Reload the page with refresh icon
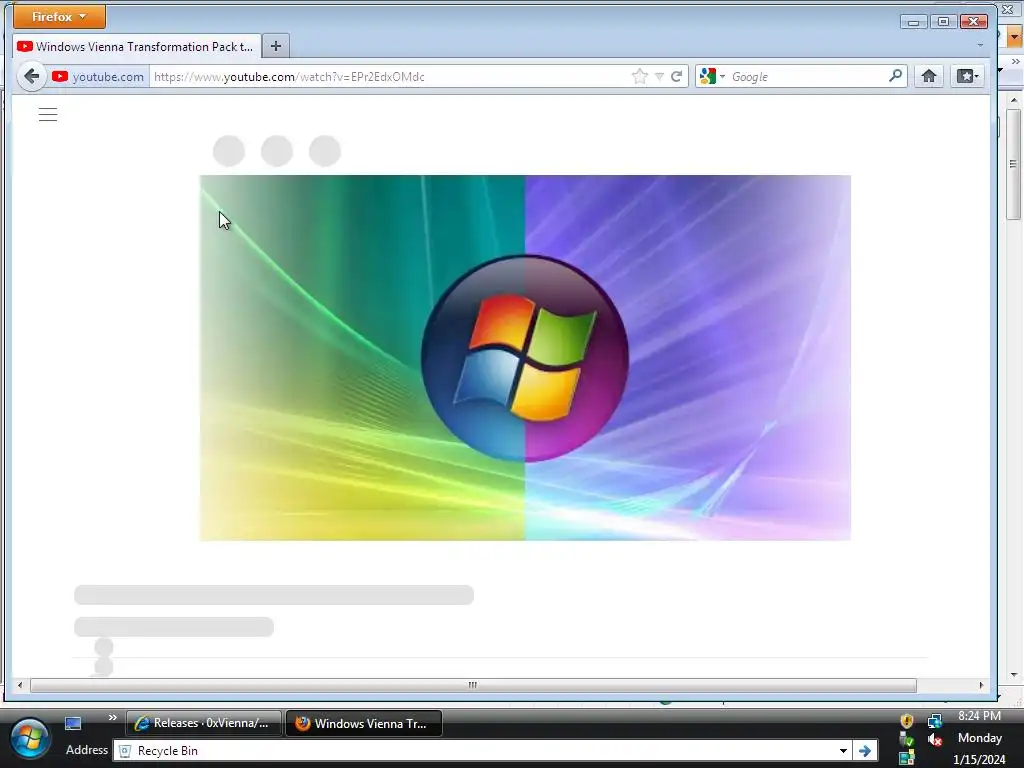Screen dimensions: 1024x768 pos(677,76)
